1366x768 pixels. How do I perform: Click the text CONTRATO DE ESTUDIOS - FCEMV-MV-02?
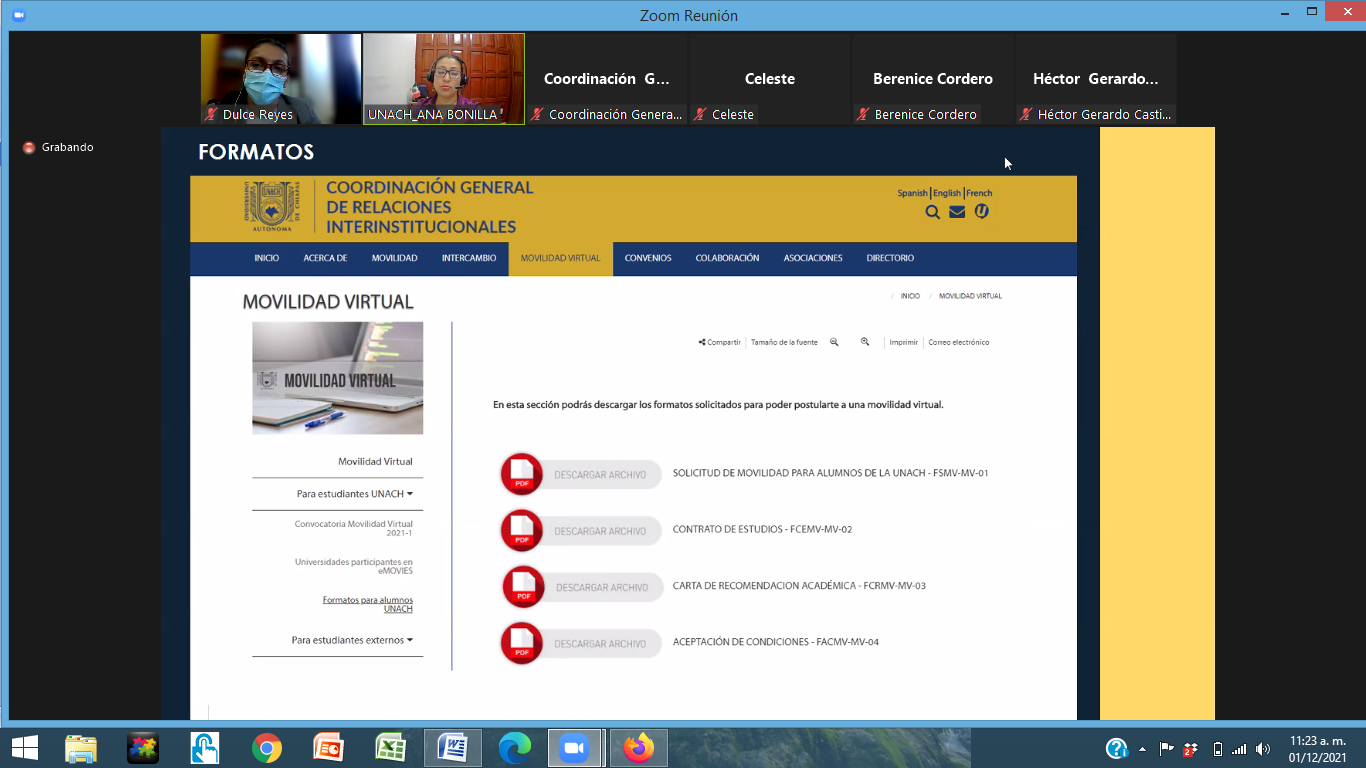coord(762,529)
